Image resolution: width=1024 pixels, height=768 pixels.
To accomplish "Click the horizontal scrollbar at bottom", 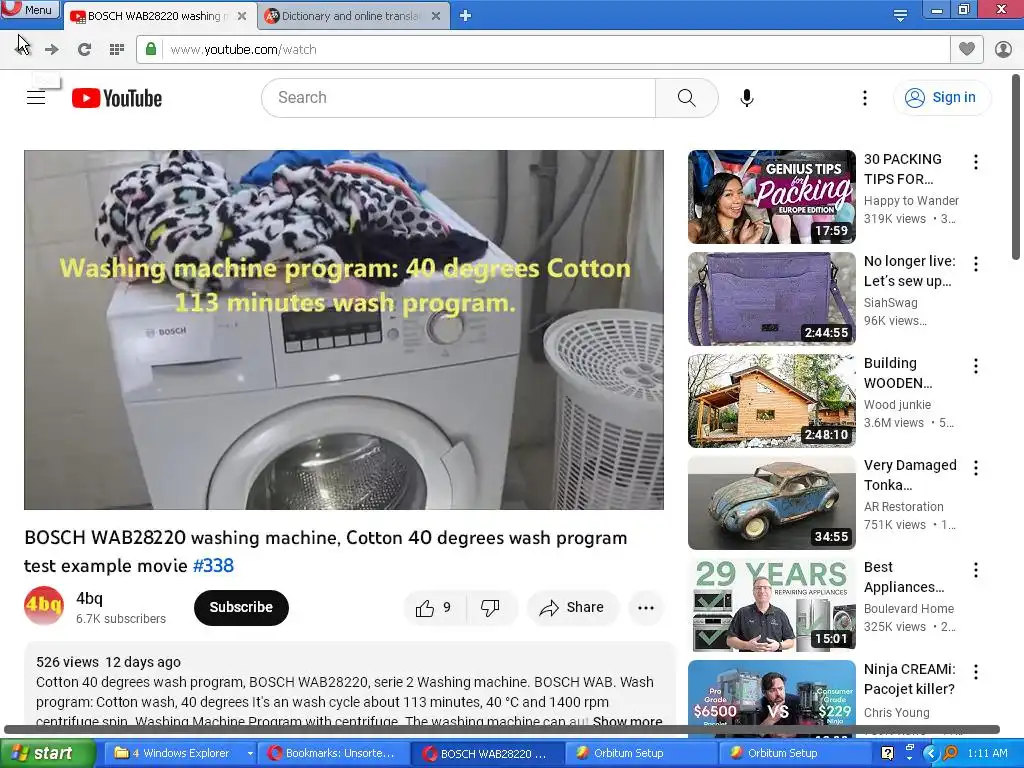I will pyautogui.click(x=502, y=729).
